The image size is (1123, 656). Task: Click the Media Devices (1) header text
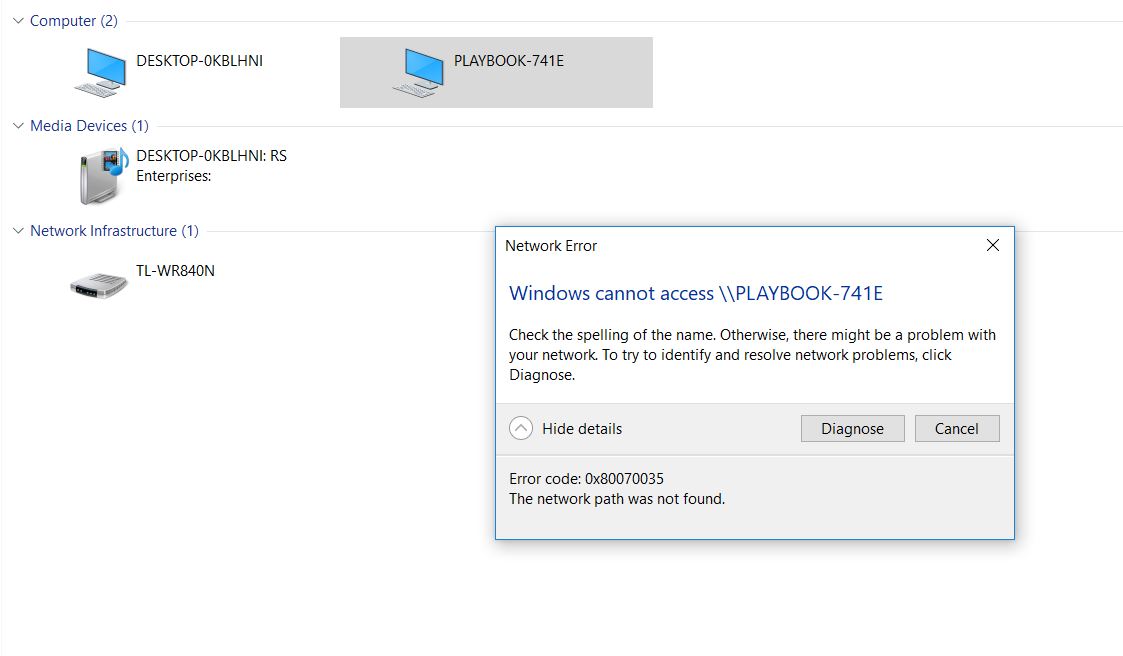click(90, 126)
